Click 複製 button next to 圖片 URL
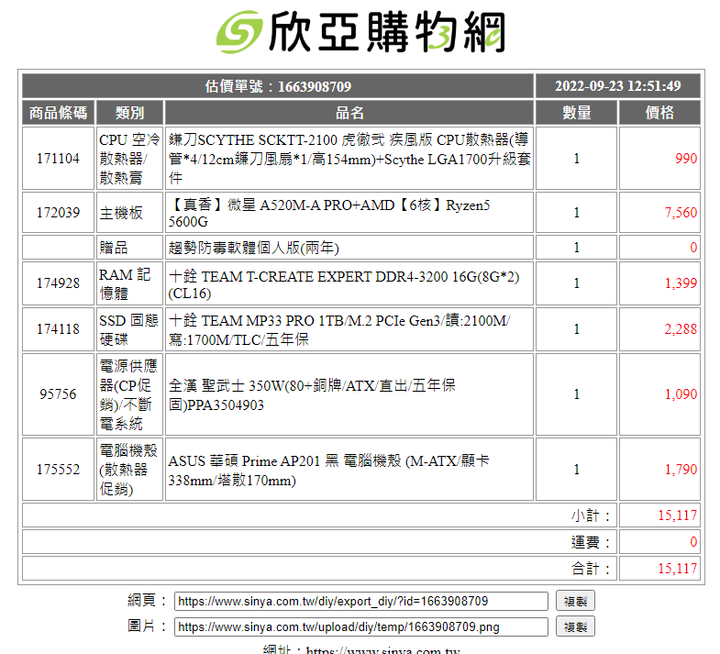The image size is (720, 654). (575, 626)
